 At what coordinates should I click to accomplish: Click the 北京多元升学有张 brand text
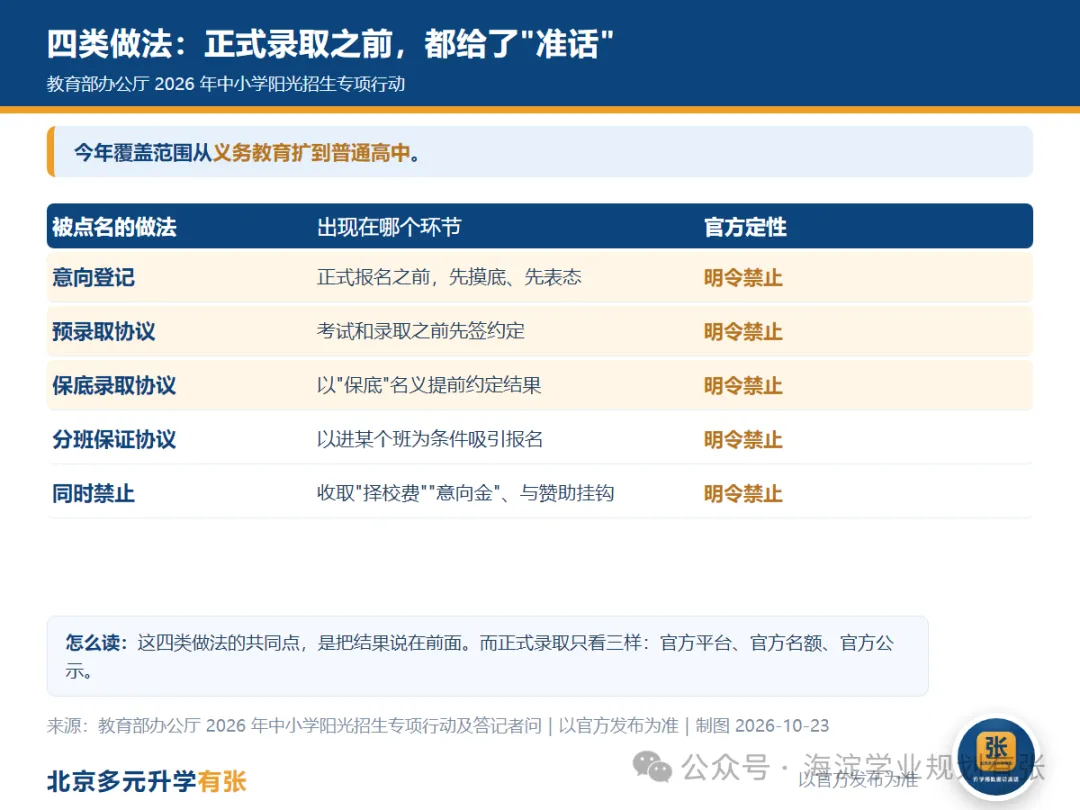(x=147, y=781)
